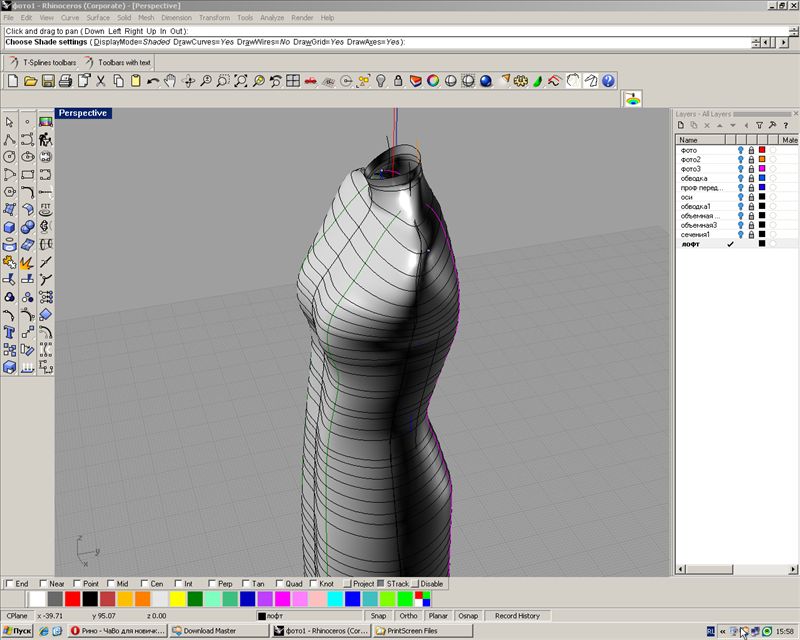This screenshot has width=800, height=640.
Task: Click the Save diskette icon in toolbar
Action: click(x=48, y=80)
